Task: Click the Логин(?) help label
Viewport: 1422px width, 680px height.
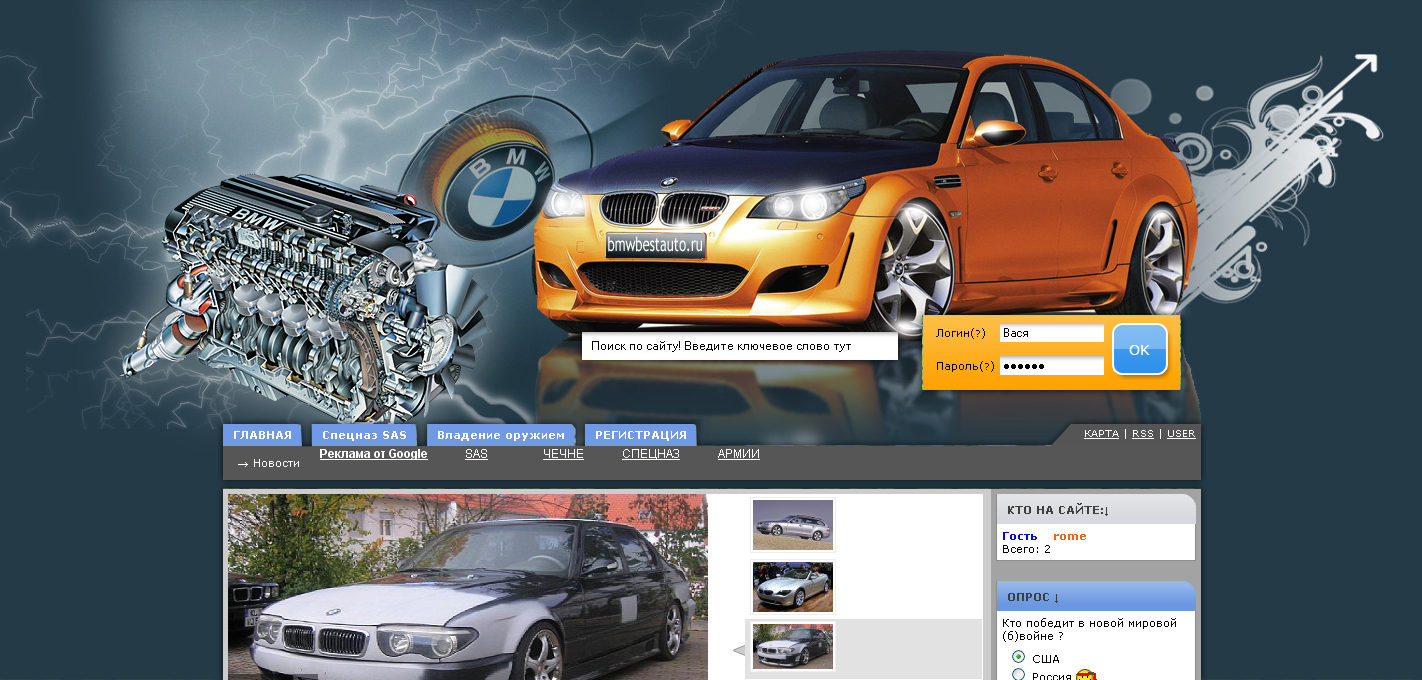Action: [x=961, y=333]
